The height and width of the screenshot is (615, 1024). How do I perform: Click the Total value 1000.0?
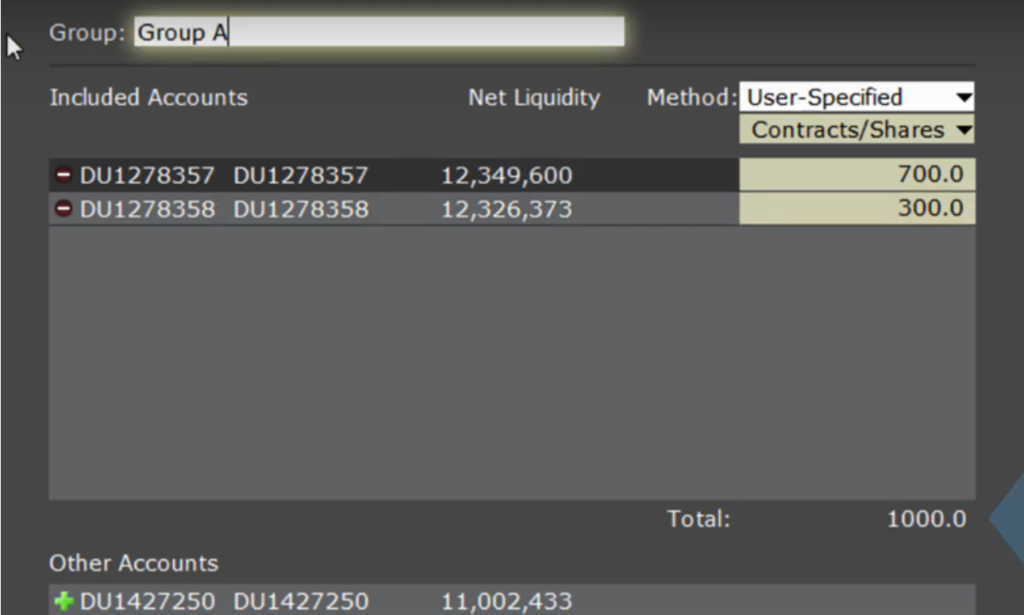[x=926, y=520]
